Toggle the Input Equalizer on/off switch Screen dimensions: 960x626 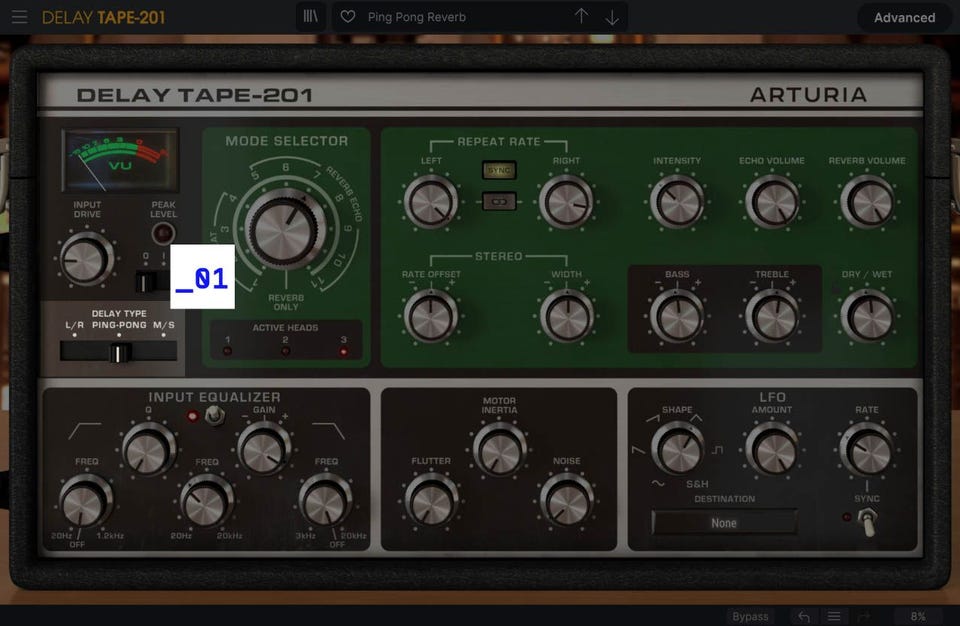(214, 415)
